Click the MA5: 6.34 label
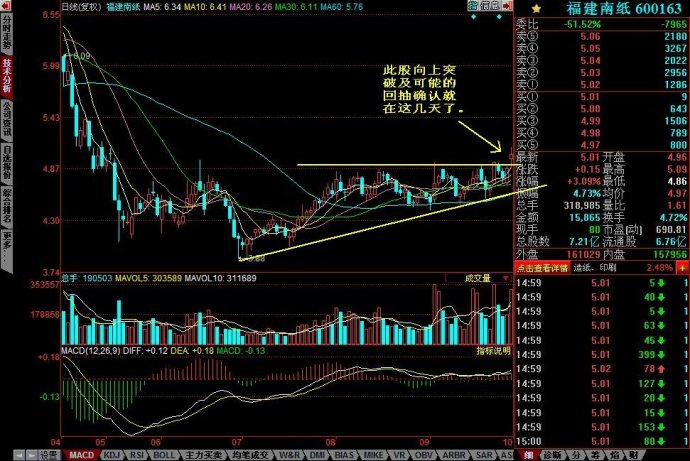 [x=162, y=7]
